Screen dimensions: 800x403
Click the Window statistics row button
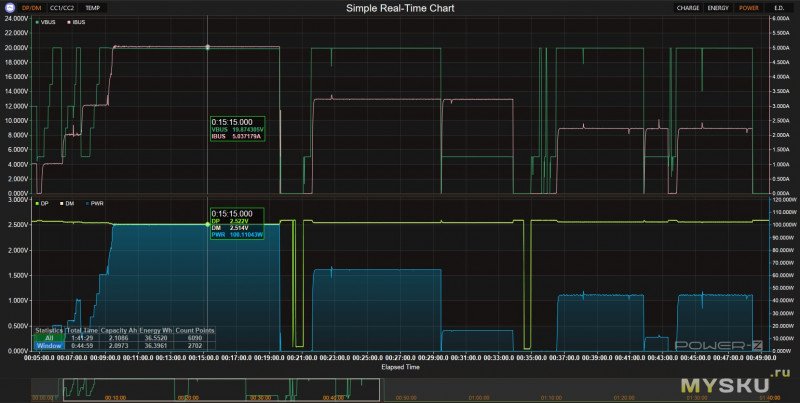49,346
